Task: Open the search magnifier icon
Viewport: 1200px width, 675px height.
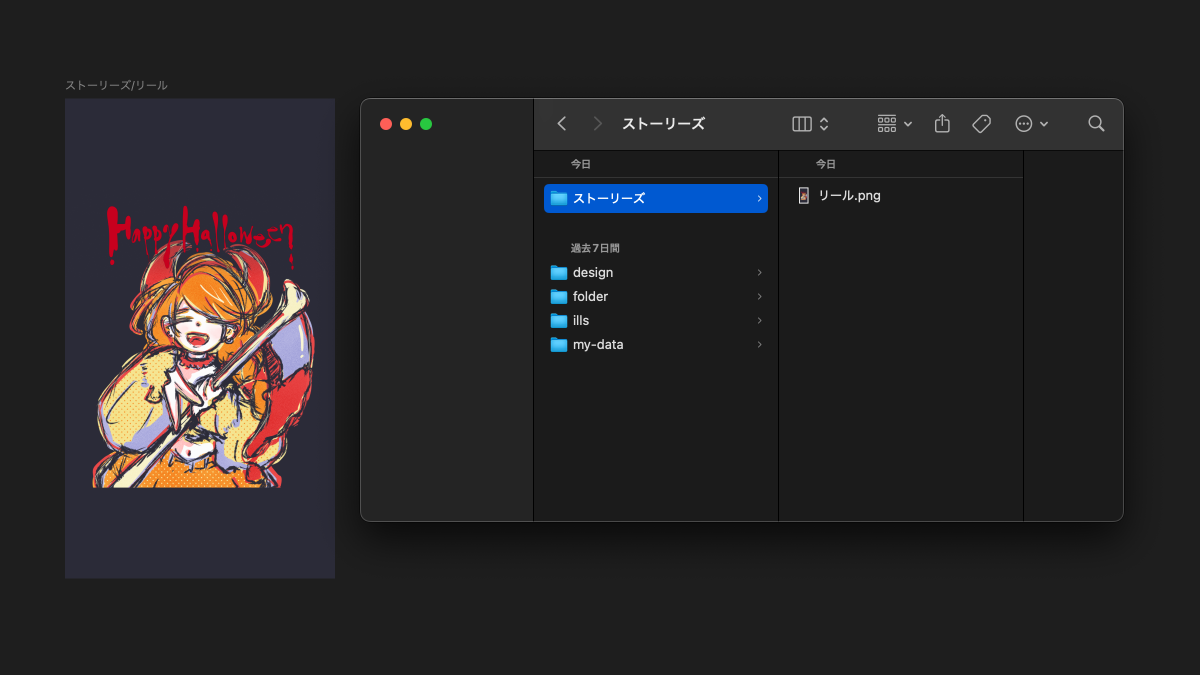Action: (1096, 124)
